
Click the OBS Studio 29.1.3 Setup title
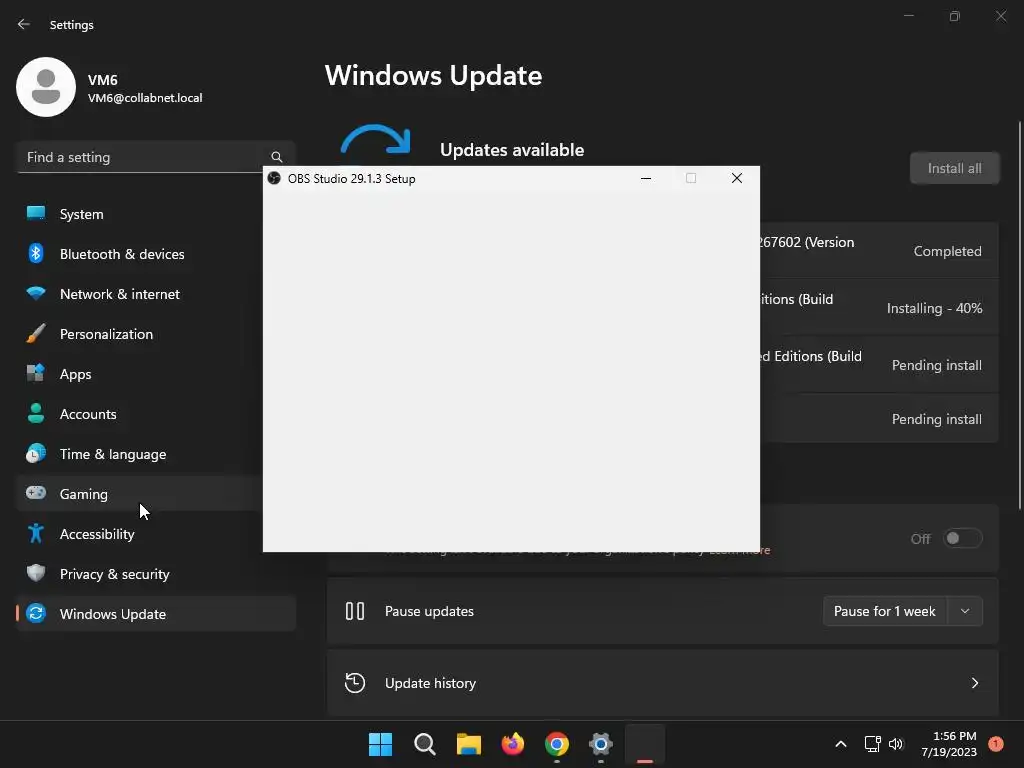pos(351,178)
